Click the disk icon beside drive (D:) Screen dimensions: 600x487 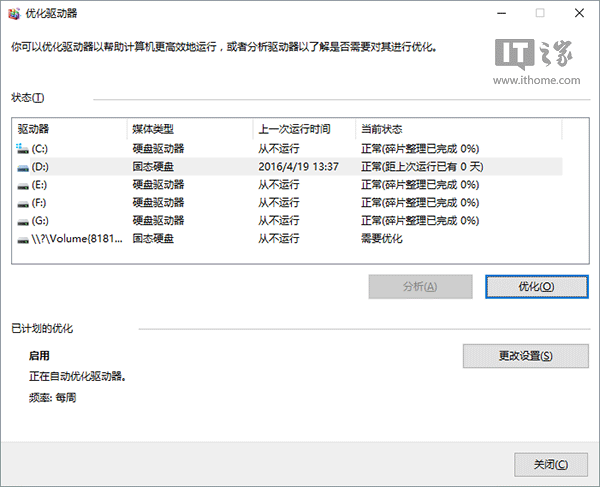[x=23, y=166]
